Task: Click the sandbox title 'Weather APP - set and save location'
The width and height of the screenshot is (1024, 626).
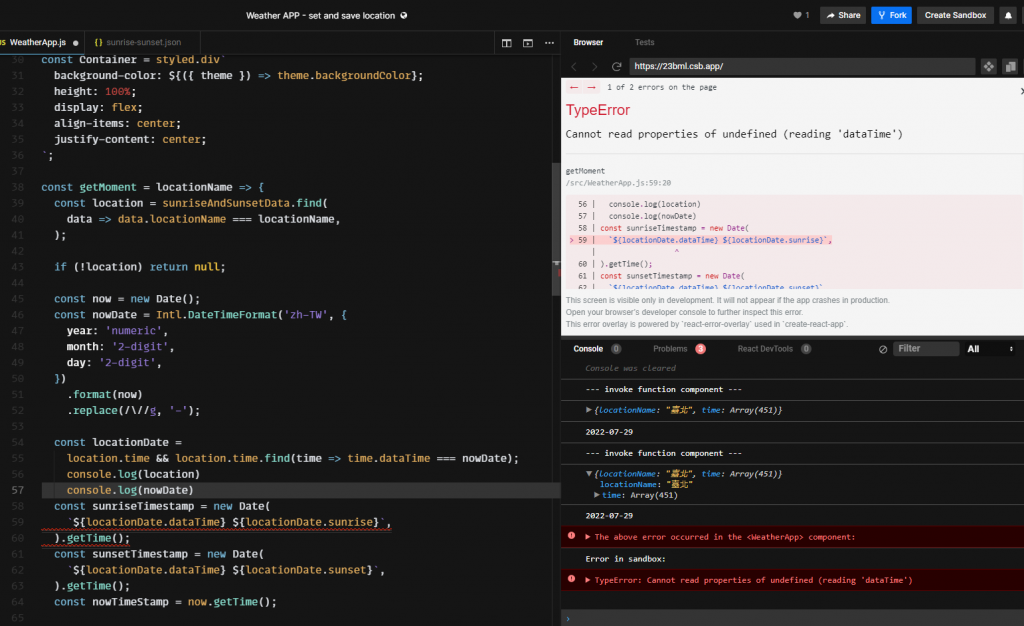Action: point(320,16)
